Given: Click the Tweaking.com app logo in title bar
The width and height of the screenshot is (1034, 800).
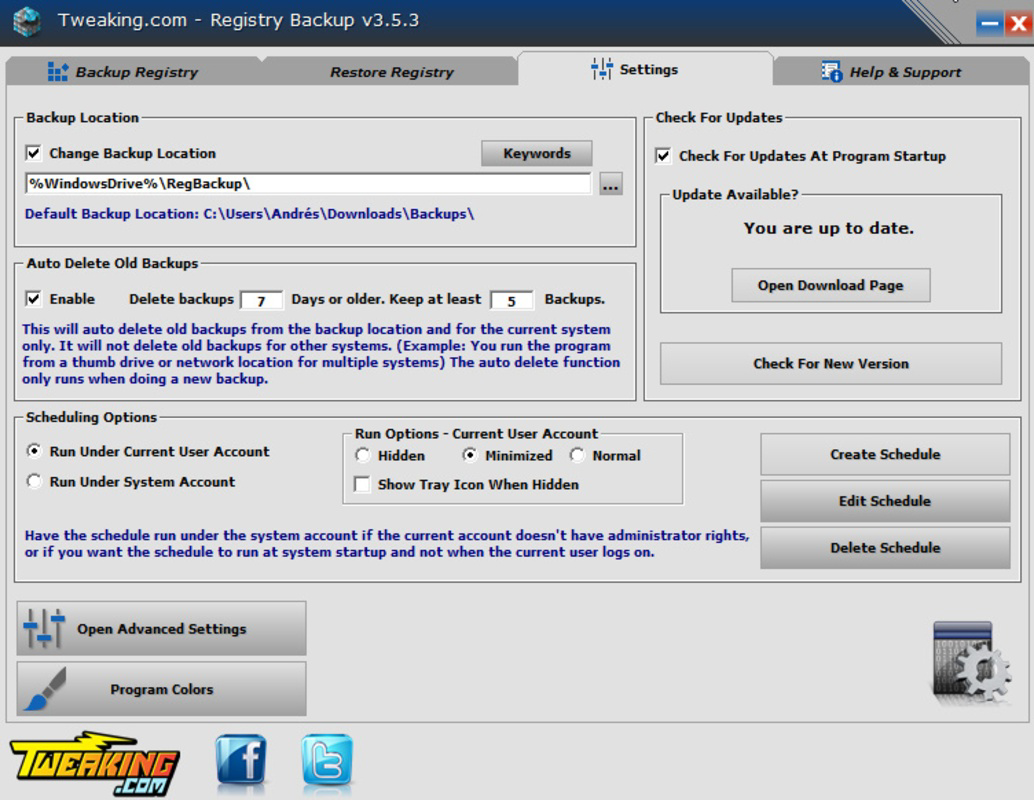Looking at the screenshot, I should [27, 21].
